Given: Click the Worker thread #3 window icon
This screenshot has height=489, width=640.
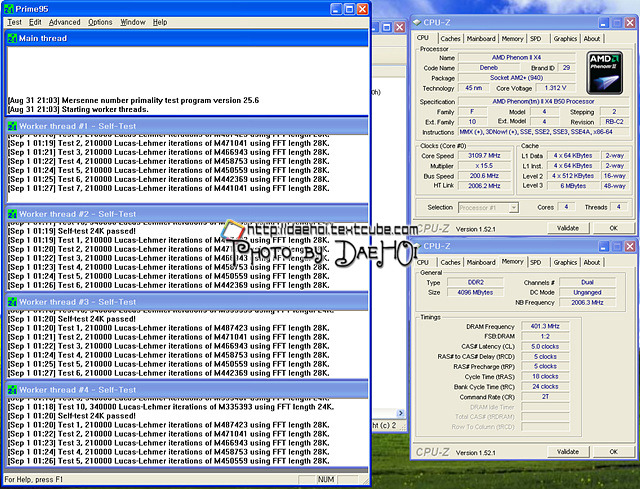Looking at the screenshot, I should click(12, 302).
